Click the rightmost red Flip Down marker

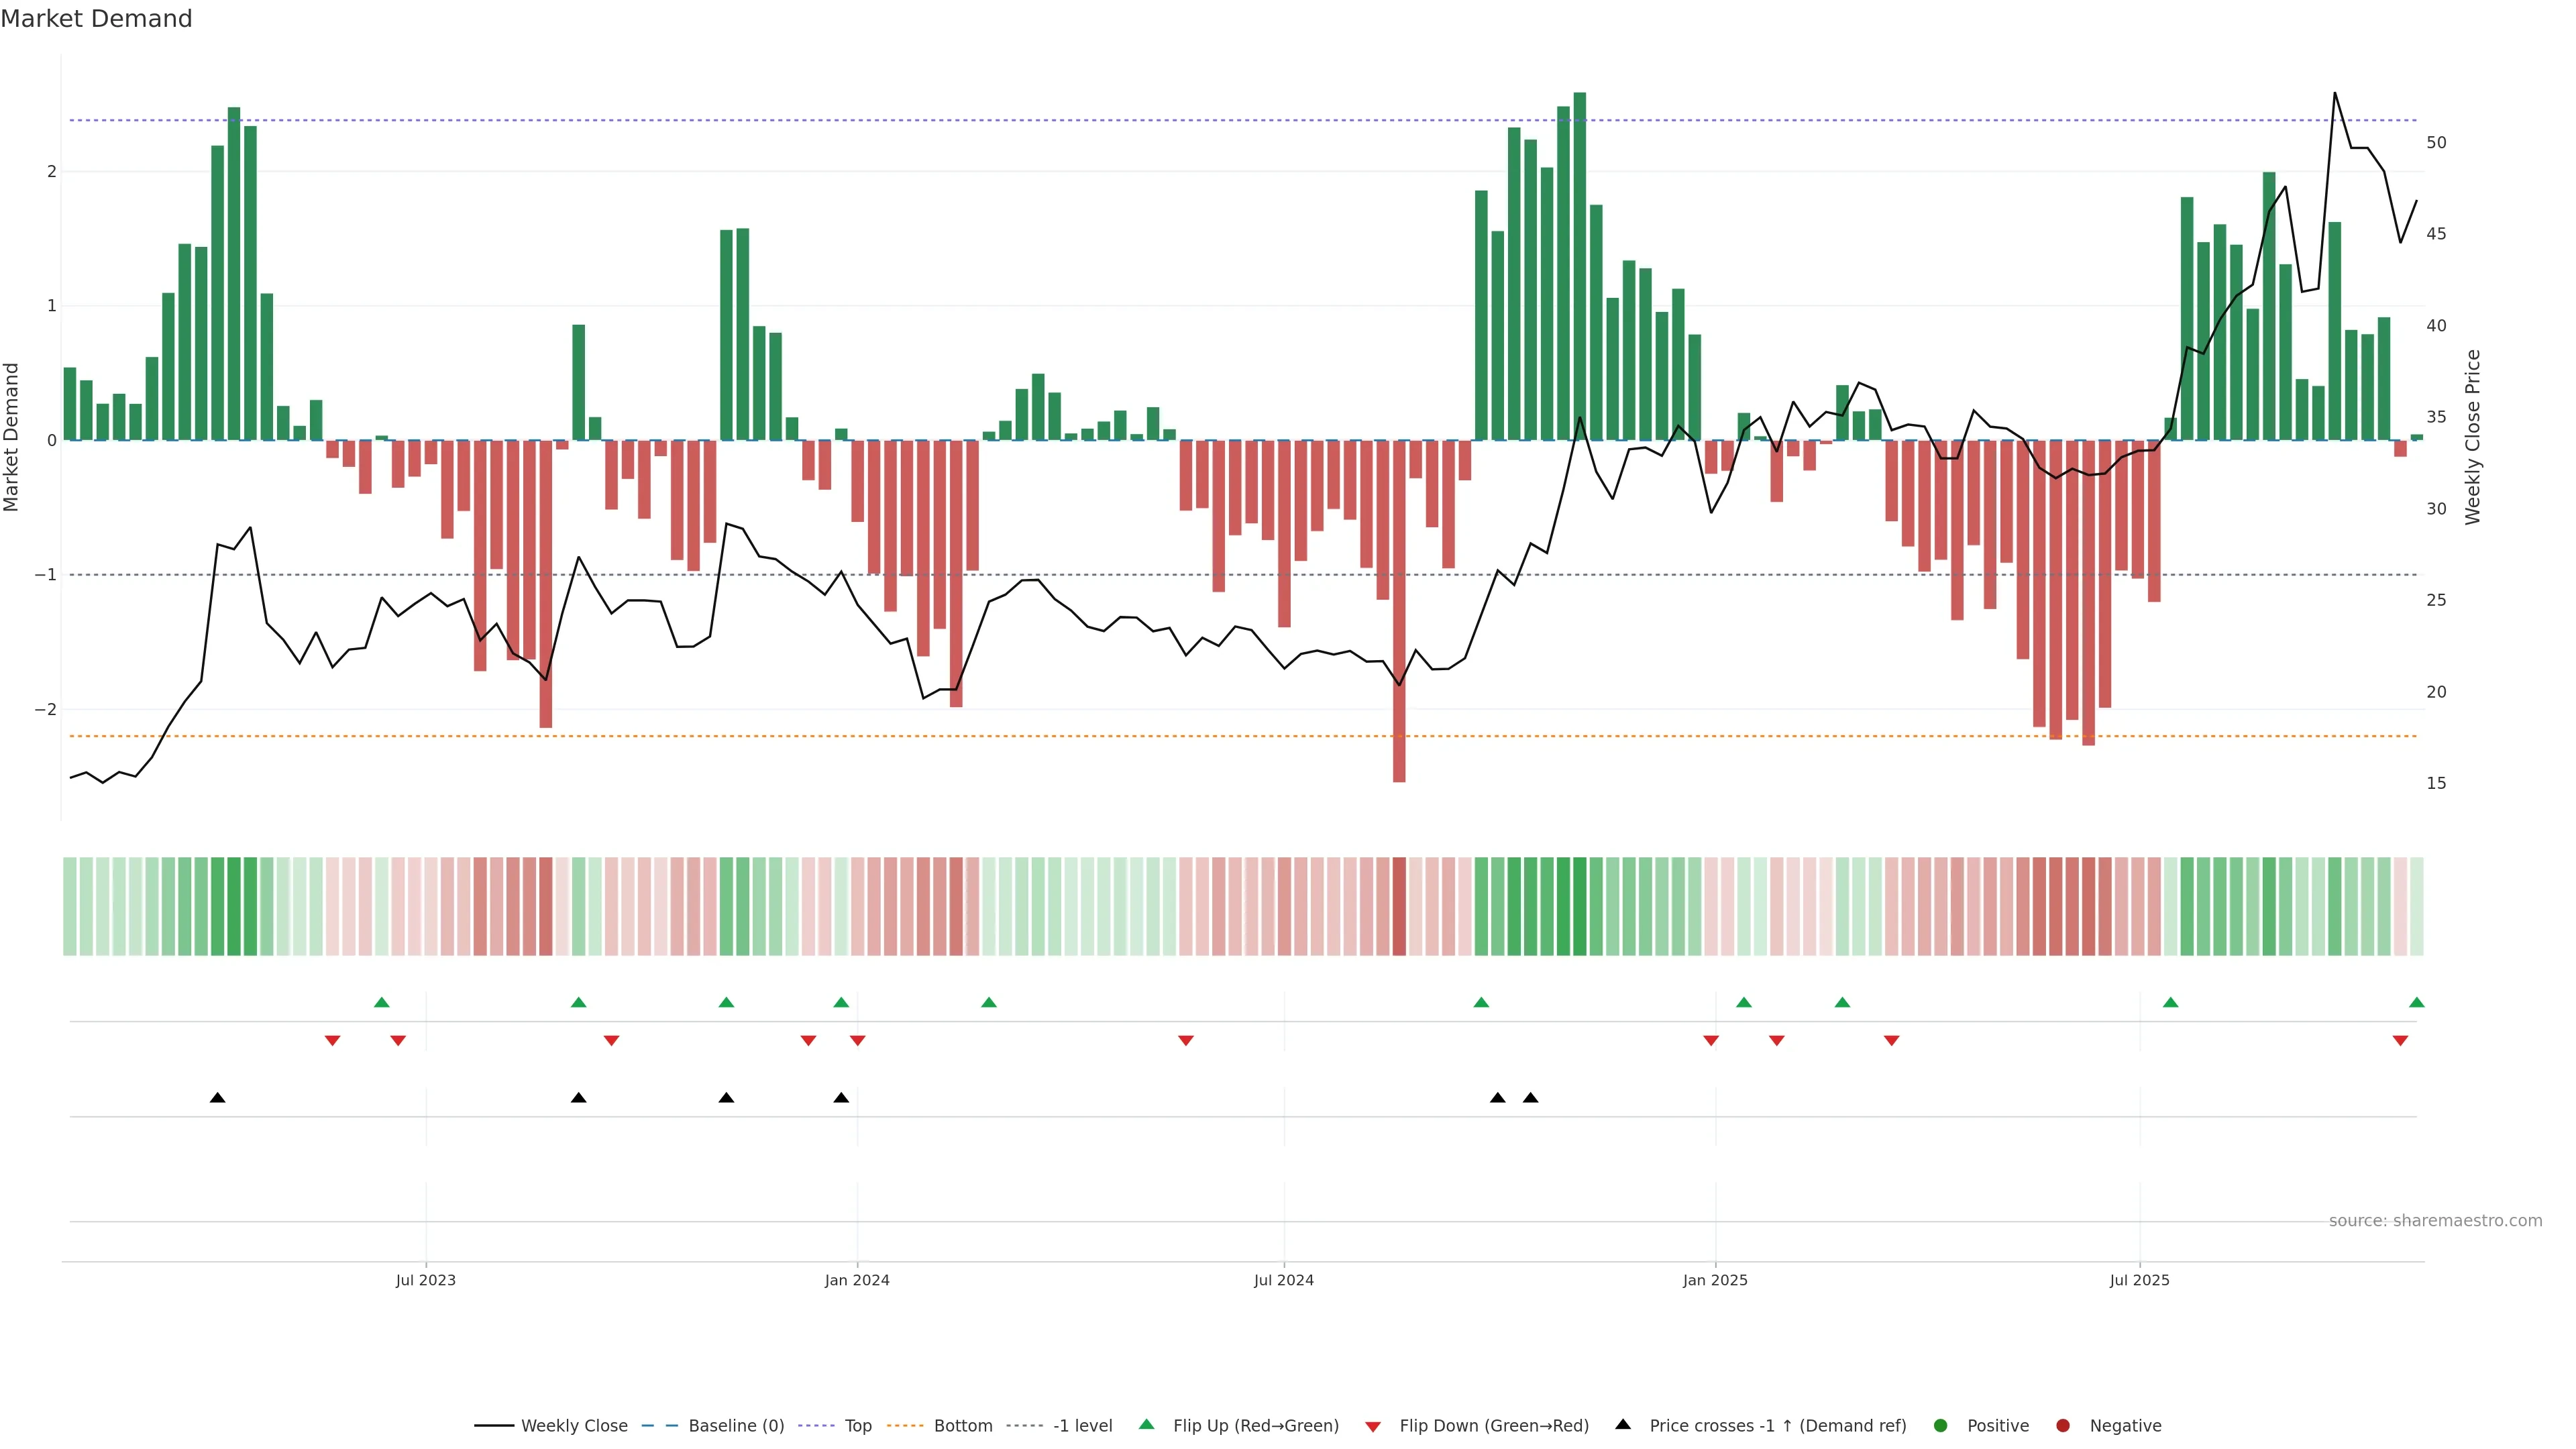click(x=2400, y=1041)
